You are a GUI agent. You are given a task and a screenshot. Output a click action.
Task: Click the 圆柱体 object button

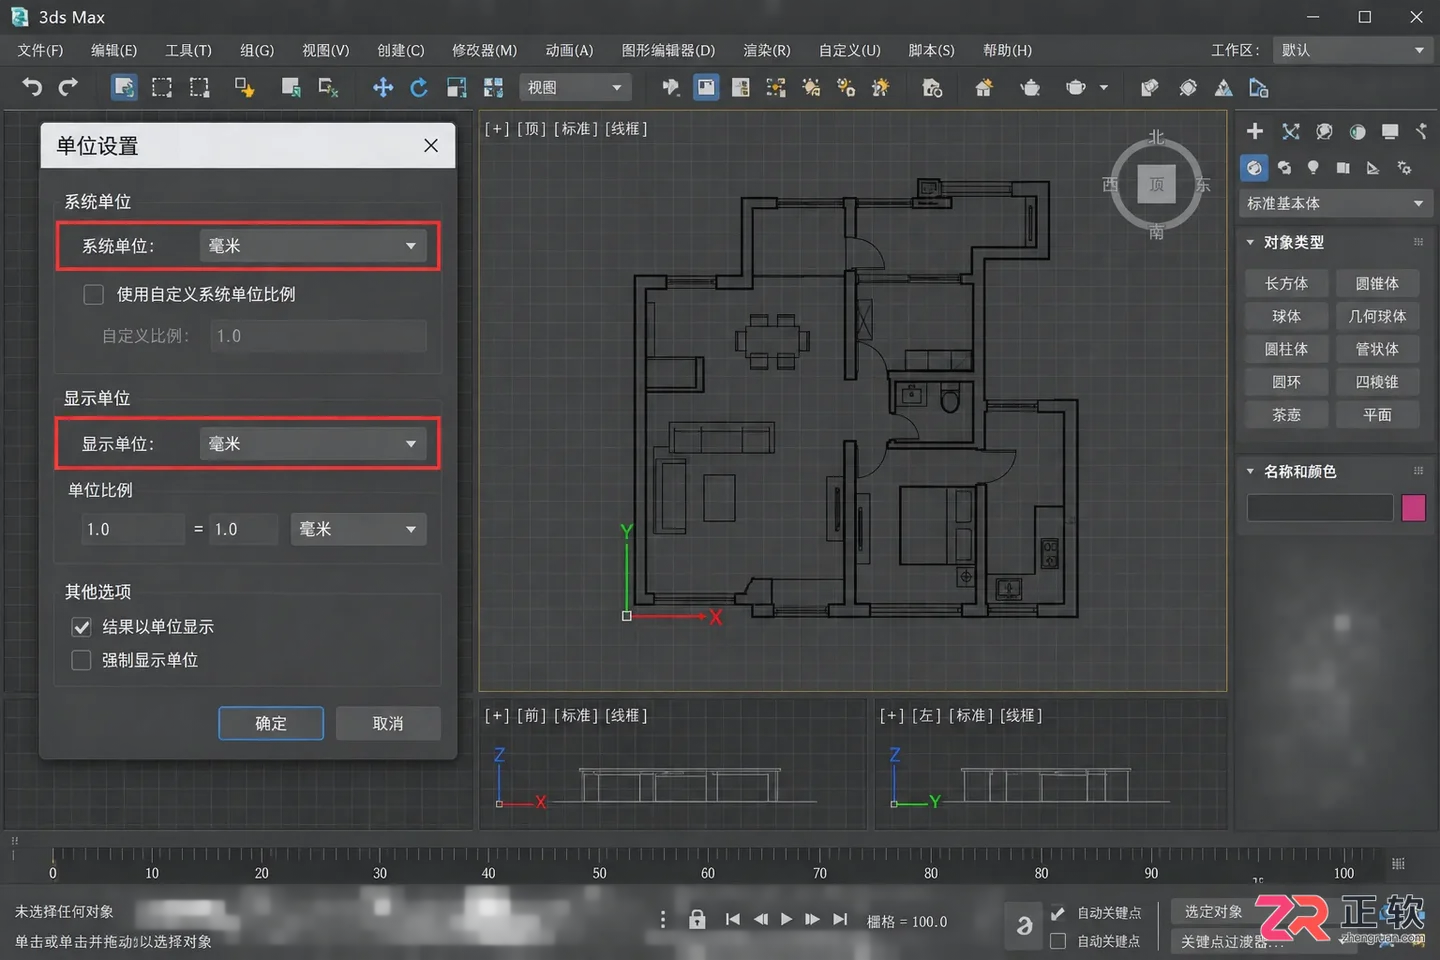(1286, 349)
